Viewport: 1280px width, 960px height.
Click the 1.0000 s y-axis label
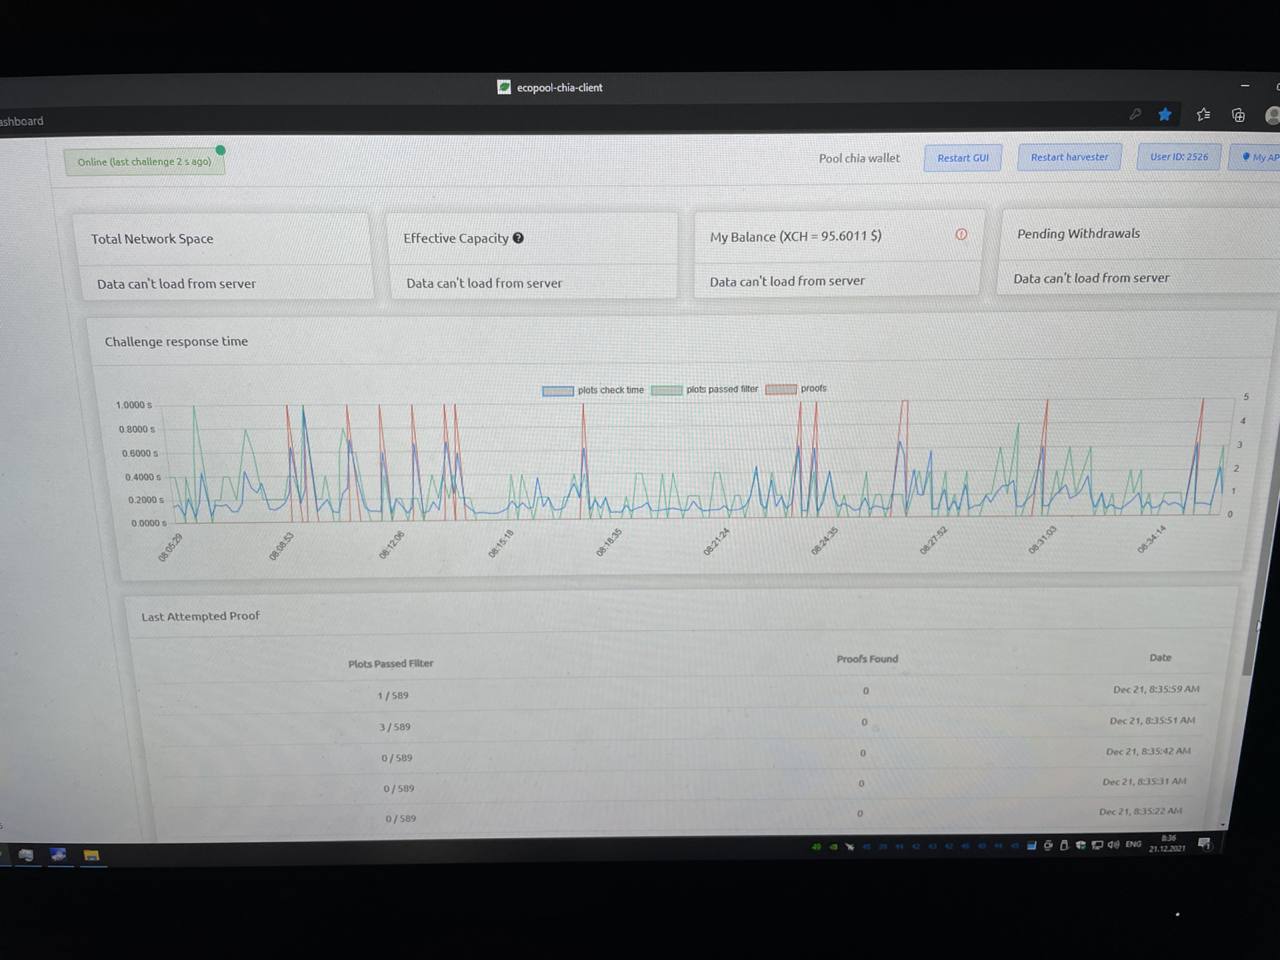point(134,405)
